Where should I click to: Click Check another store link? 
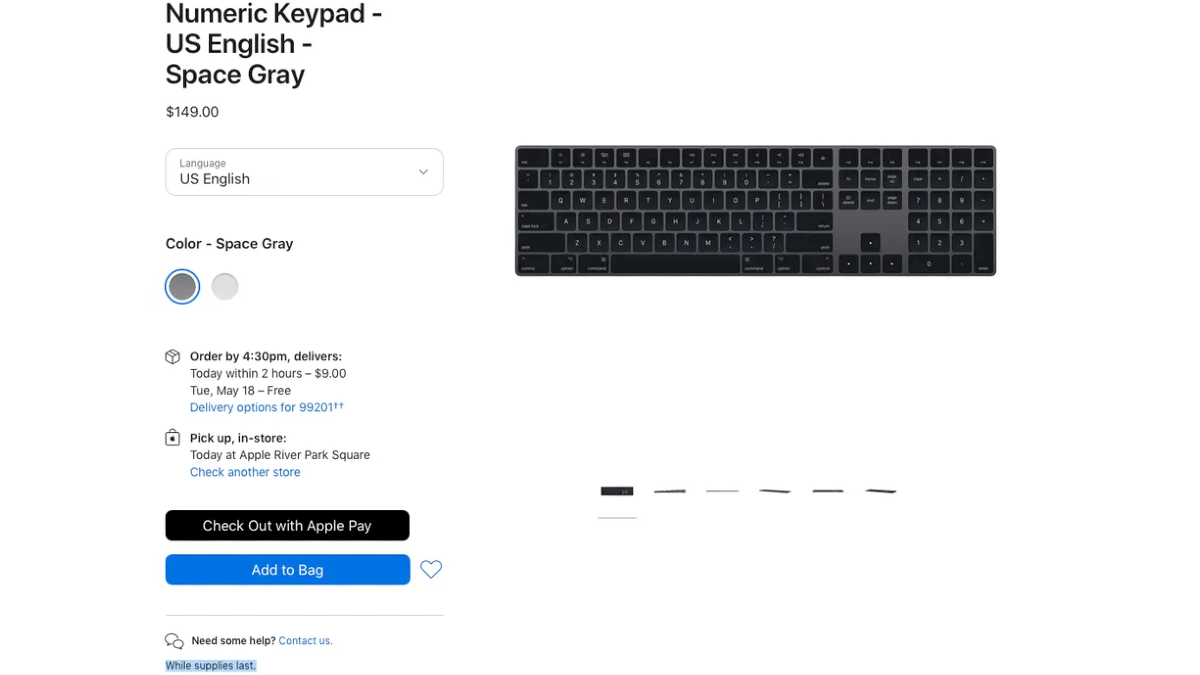pos(245,472)
